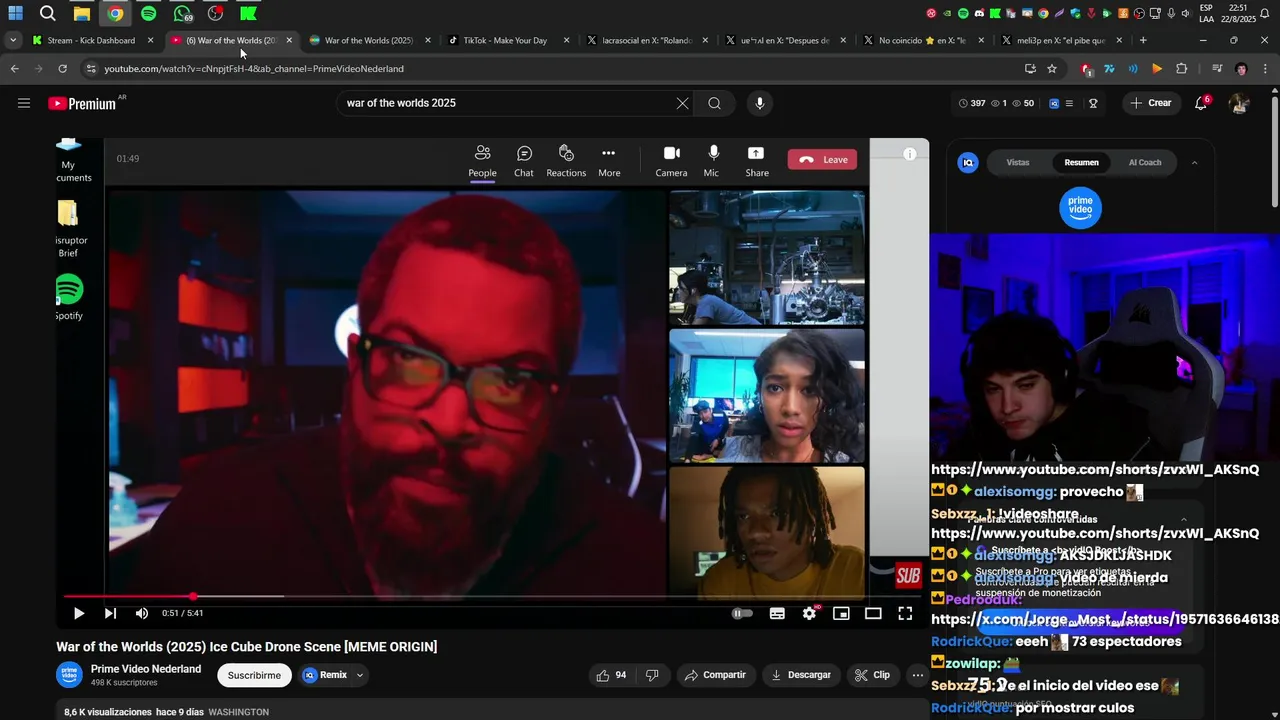Toggle theater mode for the player
The height and width of the screenshot is (720, 1280).
pos(873,613)
